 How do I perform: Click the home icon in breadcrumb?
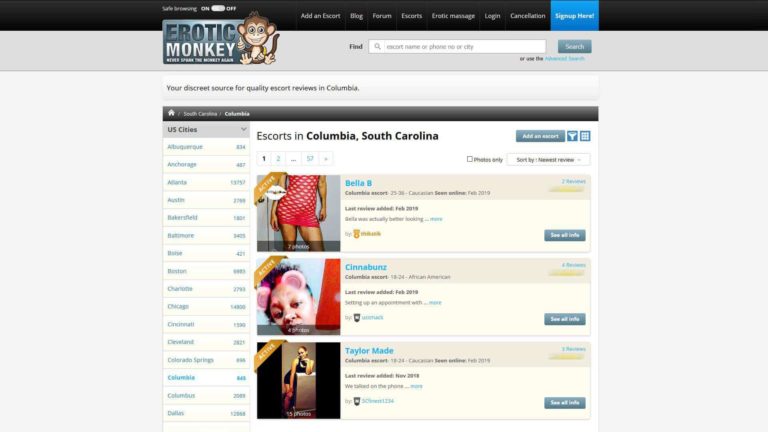[171, 113]
